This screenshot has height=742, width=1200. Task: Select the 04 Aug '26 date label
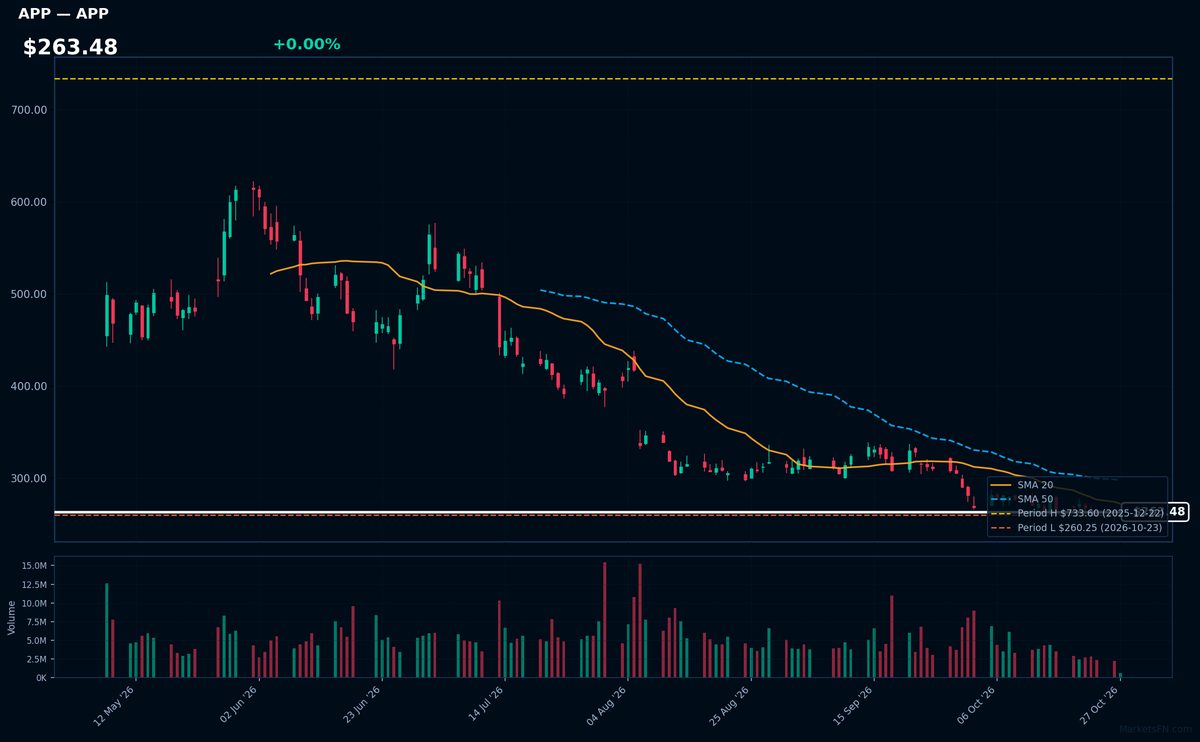coord(608,707)
